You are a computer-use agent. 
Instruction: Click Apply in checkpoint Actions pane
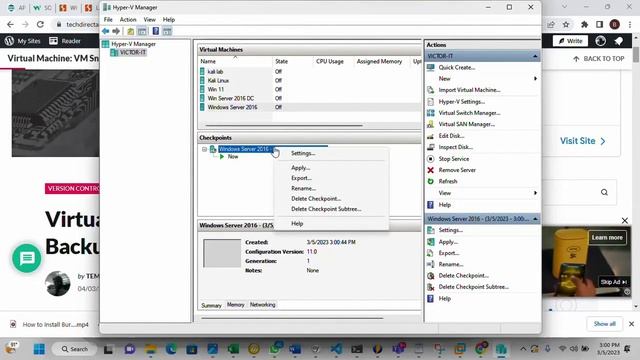click(x=448, y=242)
